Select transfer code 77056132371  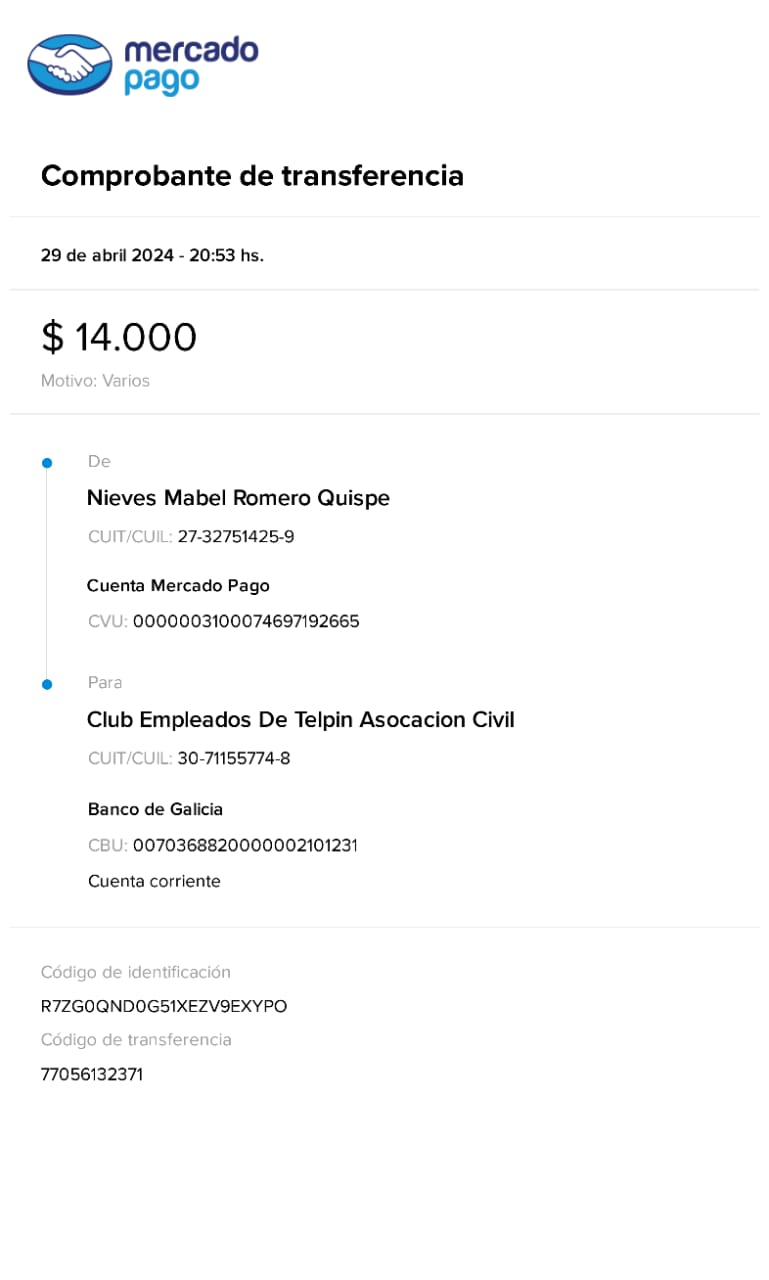pos(92,1075)
